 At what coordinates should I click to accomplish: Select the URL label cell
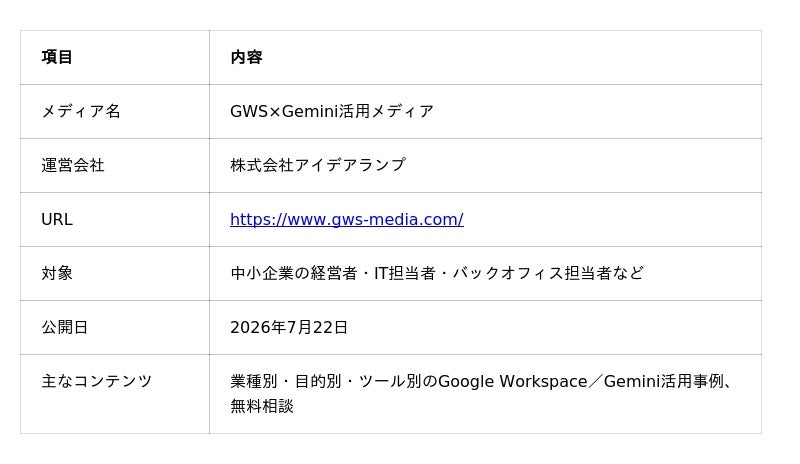(115, 219)
